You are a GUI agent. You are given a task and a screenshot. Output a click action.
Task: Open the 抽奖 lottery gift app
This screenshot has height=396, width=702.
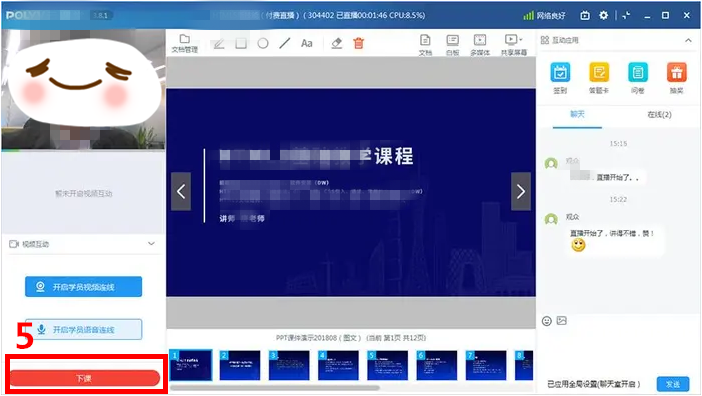click(676, 78)
